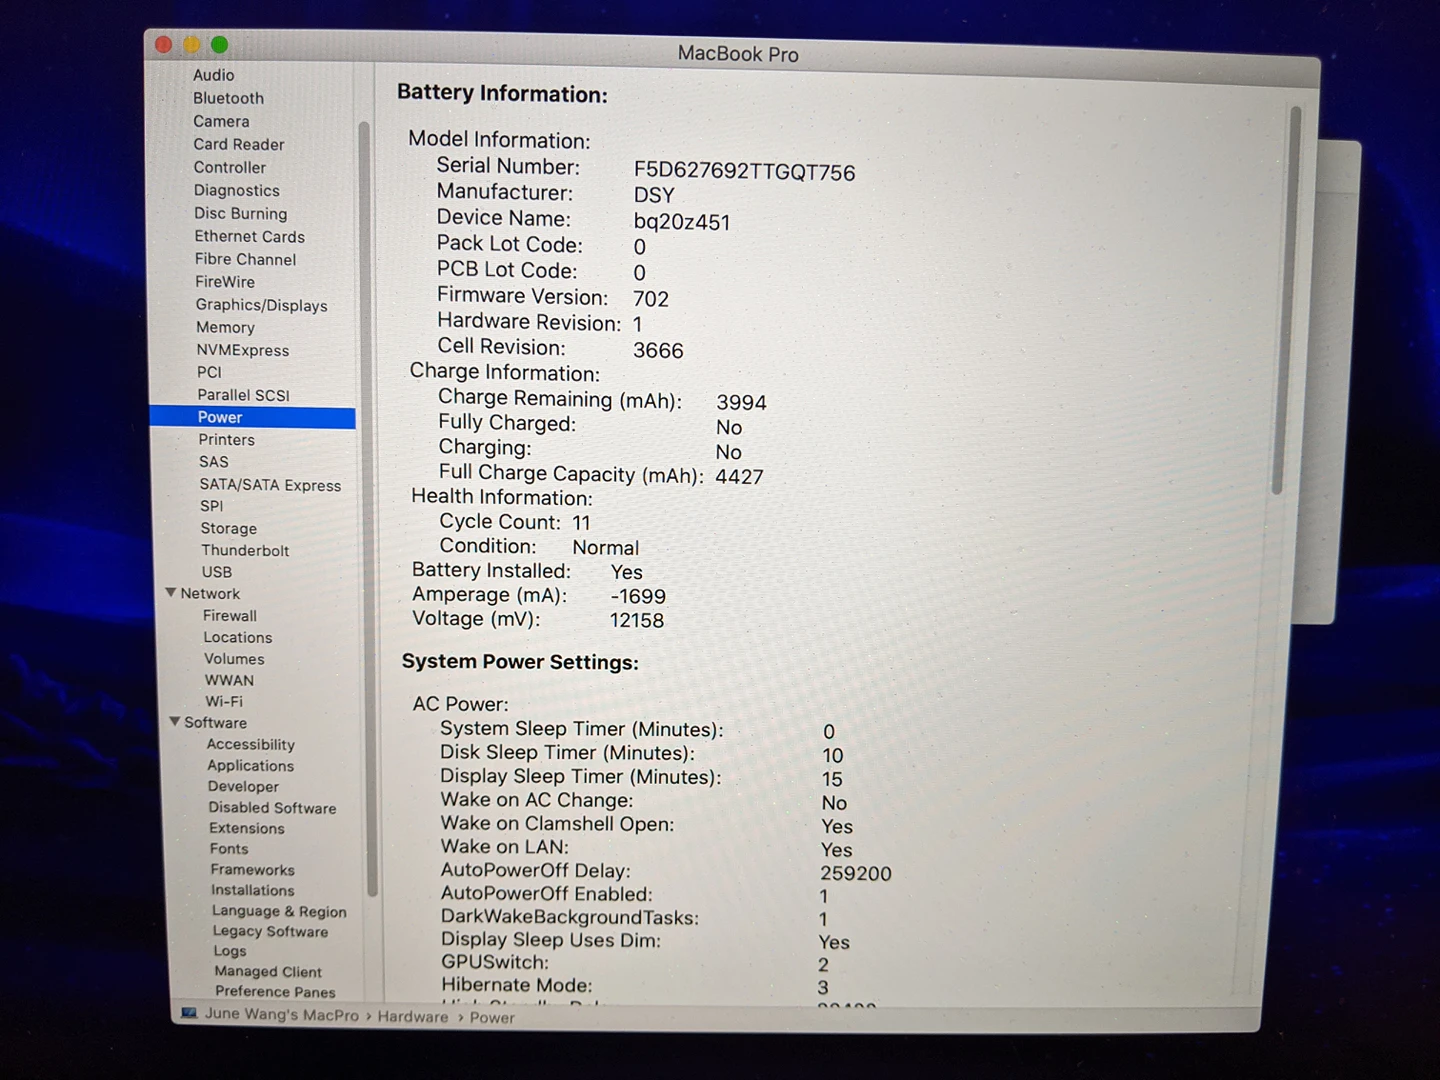The width and height of the screenshot is (1440, 1080).
Task: Select the PCI entry
Action: point(209,372)
